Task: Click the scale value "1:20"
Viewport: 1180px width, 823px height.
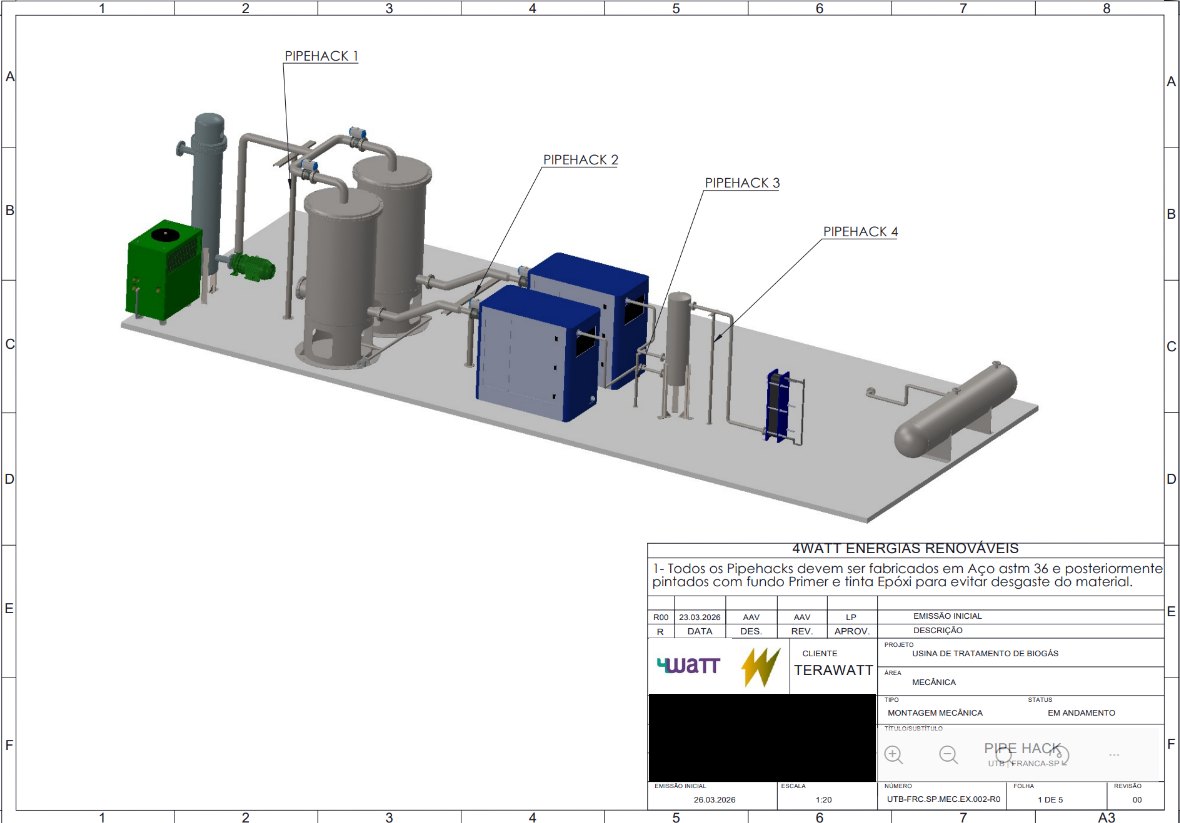Action: [822, 800]
